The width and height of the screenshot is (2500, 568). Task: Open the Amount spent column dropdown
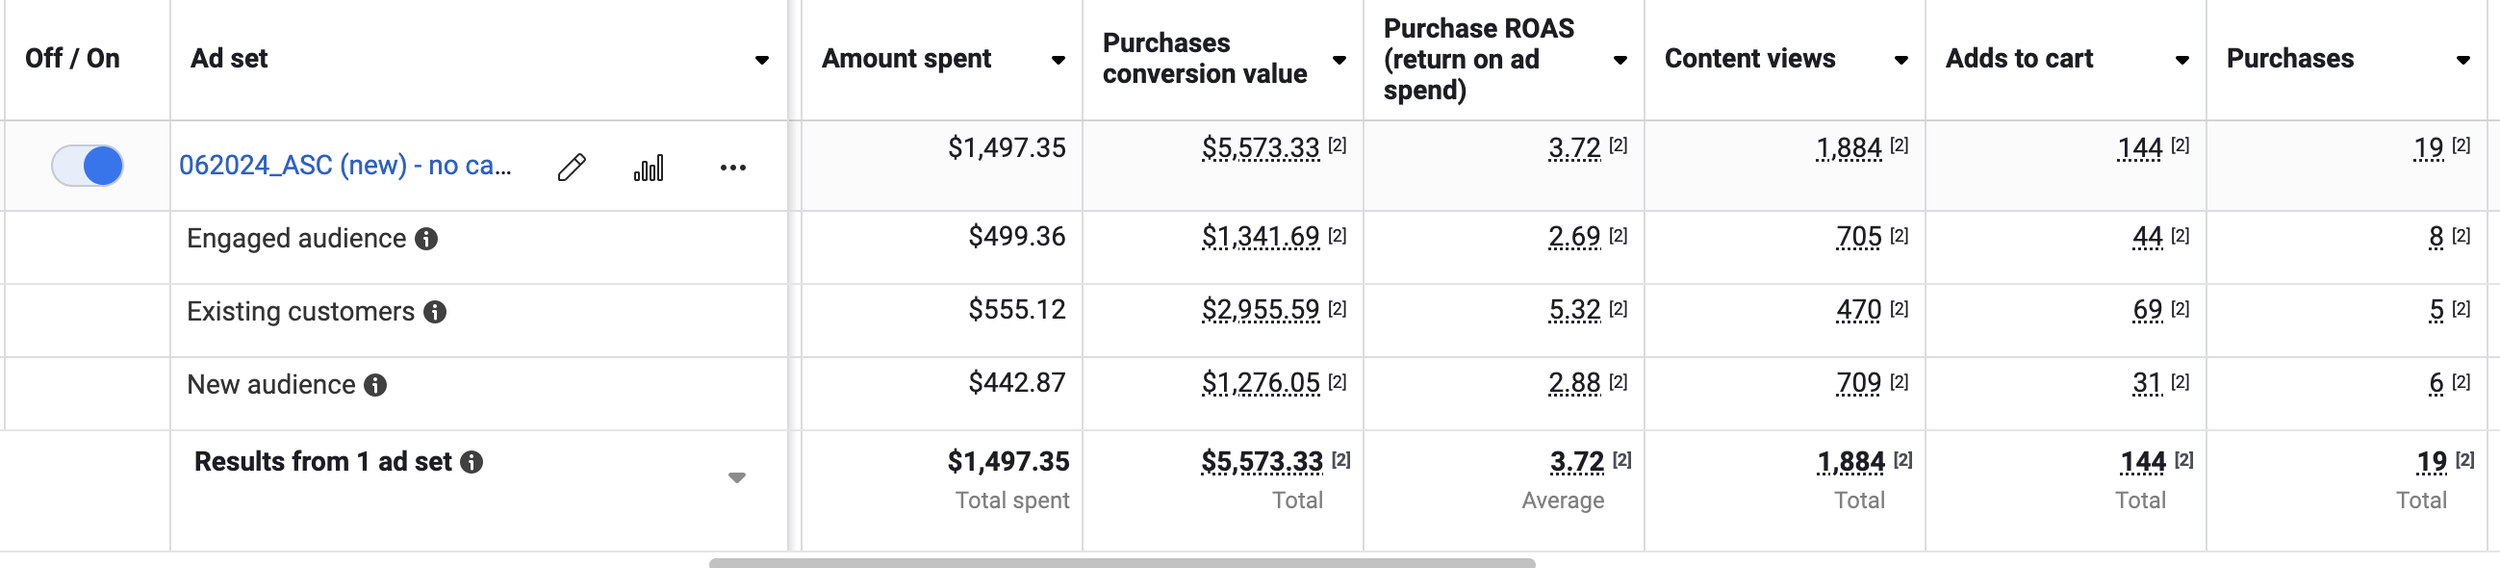pos(1058,60)
